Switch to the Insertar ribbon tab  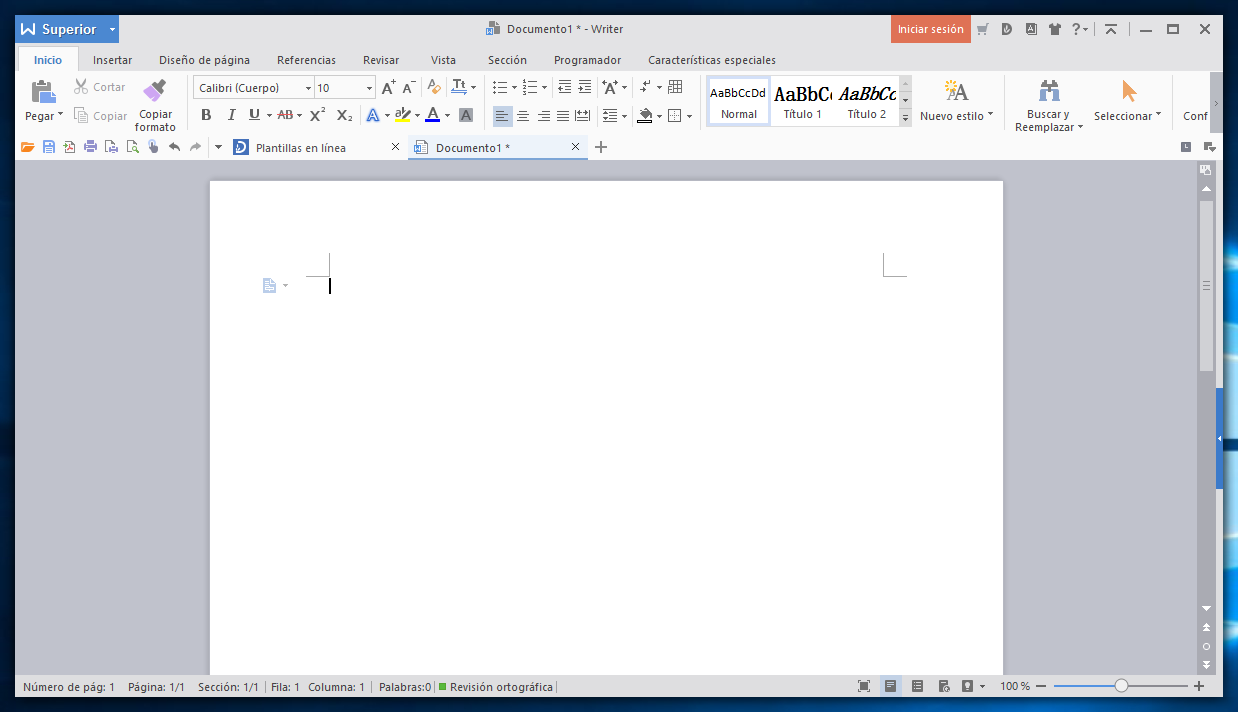pyautogui.click(x=112, y=60)
